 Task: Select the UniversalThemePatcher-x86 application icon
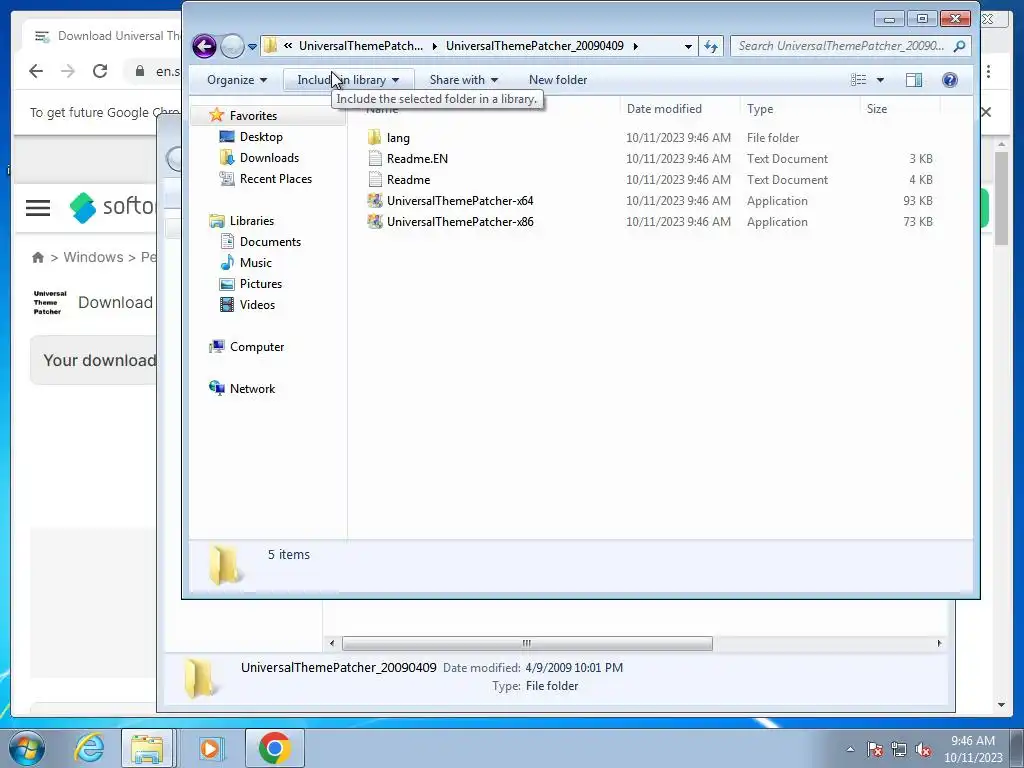coord(375,221)
